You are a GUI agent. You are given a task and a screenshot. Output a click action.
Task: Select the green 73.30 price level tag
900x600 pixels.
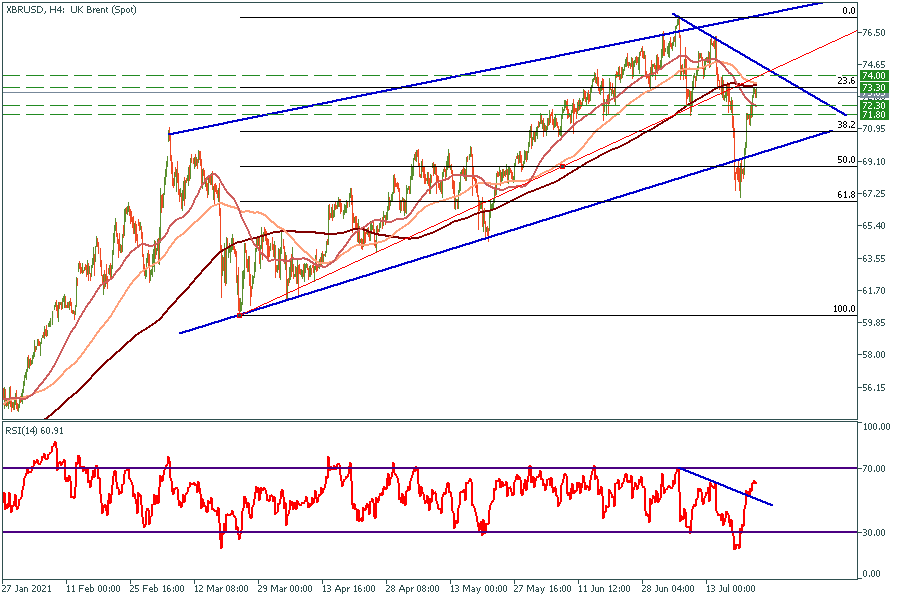874,88
